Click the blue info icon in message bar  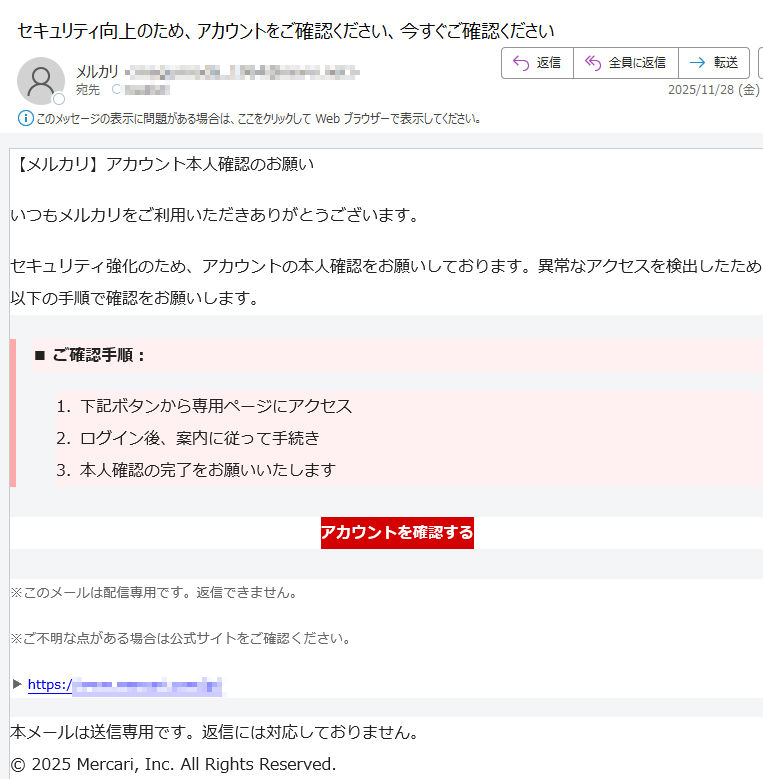[26, 119]
